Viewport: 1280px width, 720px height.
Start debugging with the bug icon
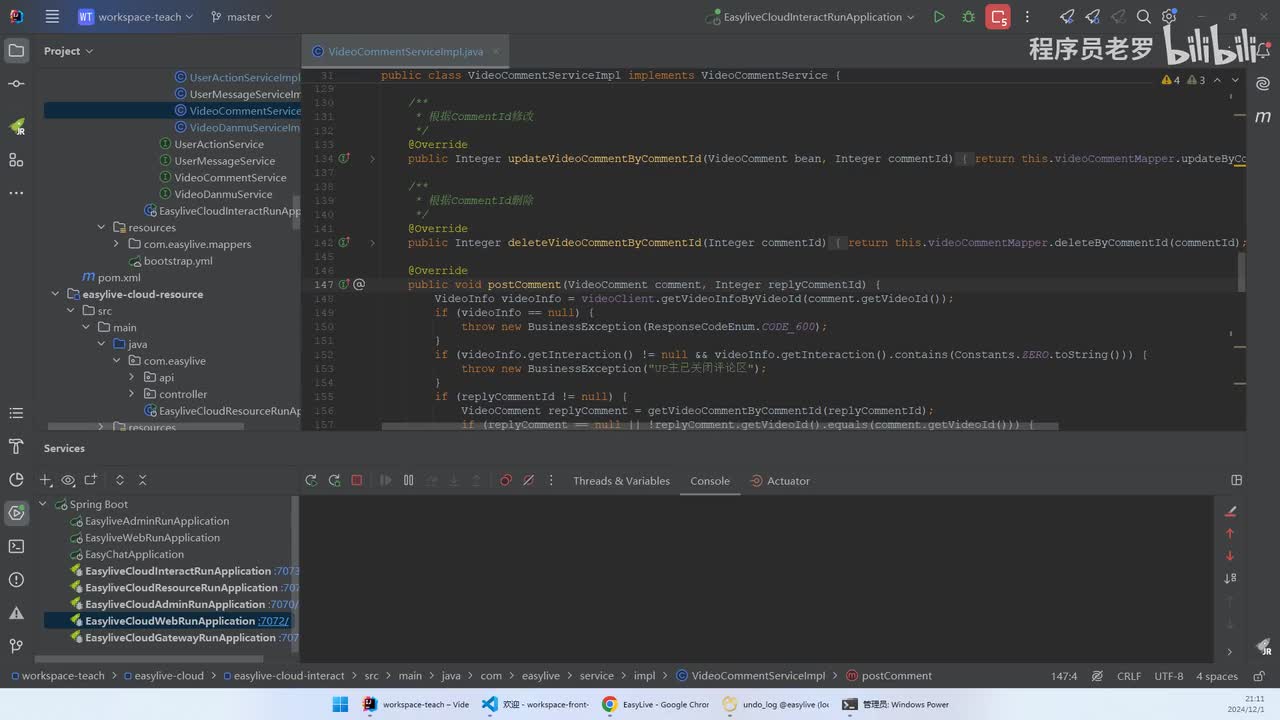point(968,17)
